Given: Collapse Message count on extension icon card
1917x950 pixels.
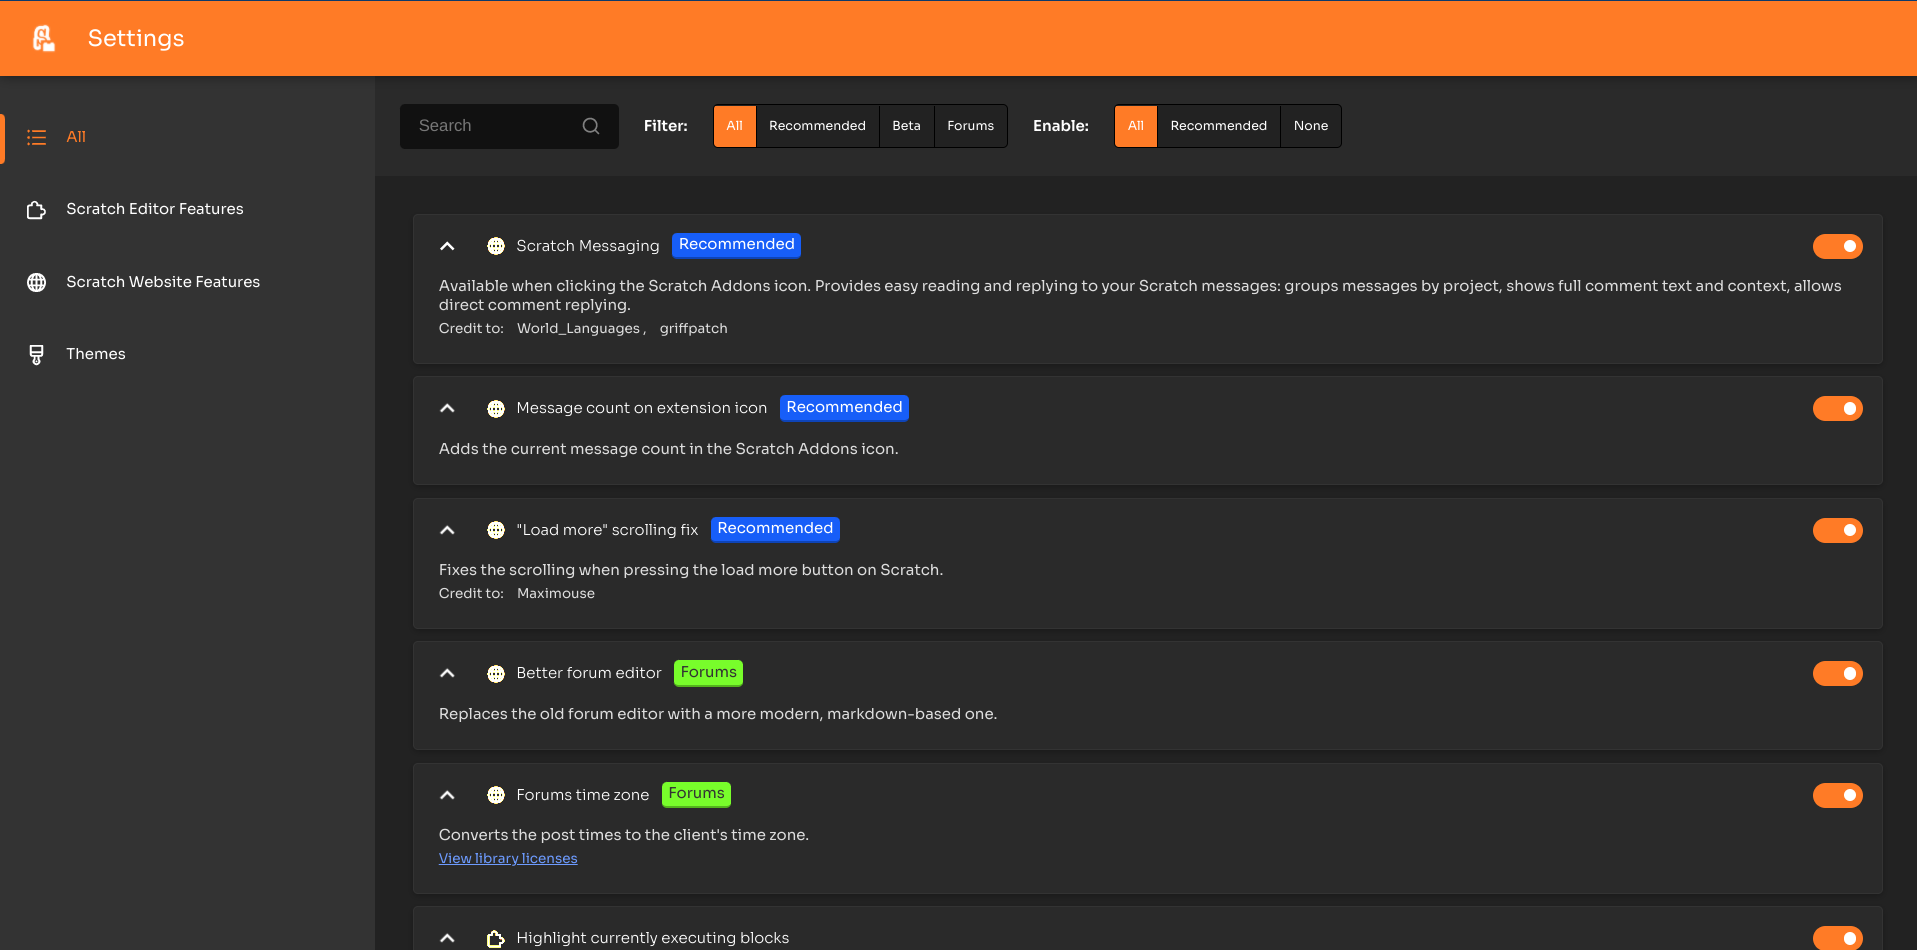Looking at the screenshot, I should tap(448, 408).
